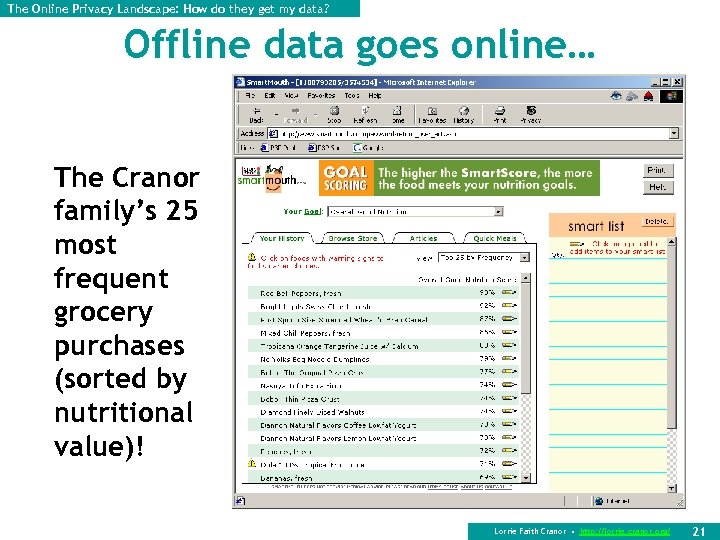Click the gray icon between eye and red bell
Viewport: 720px width, 540px height.
(632, 96)
